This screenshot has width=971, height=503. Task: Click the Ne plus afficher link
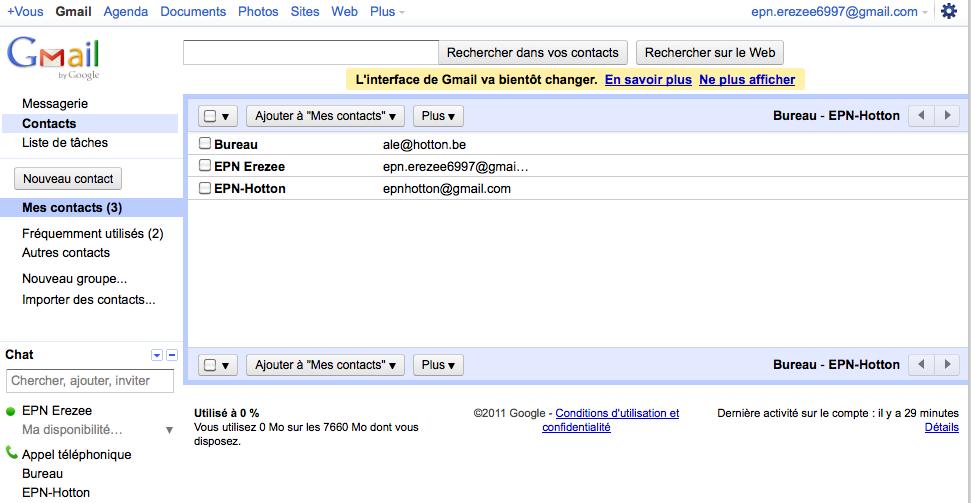click(x=747, y=80)
